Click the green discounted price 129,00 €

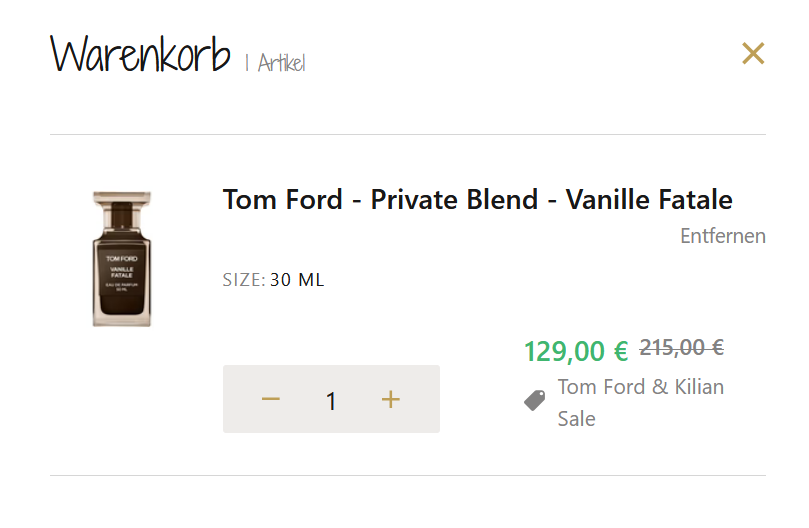pyautogui.click(x=576, y=351)
